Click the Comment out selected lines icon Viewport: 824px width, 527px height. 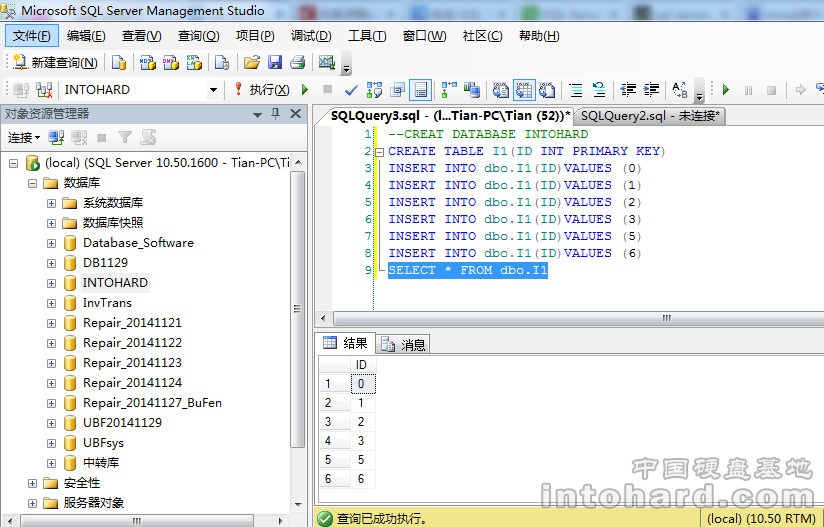pyautogui.click(x=576, y=90)
